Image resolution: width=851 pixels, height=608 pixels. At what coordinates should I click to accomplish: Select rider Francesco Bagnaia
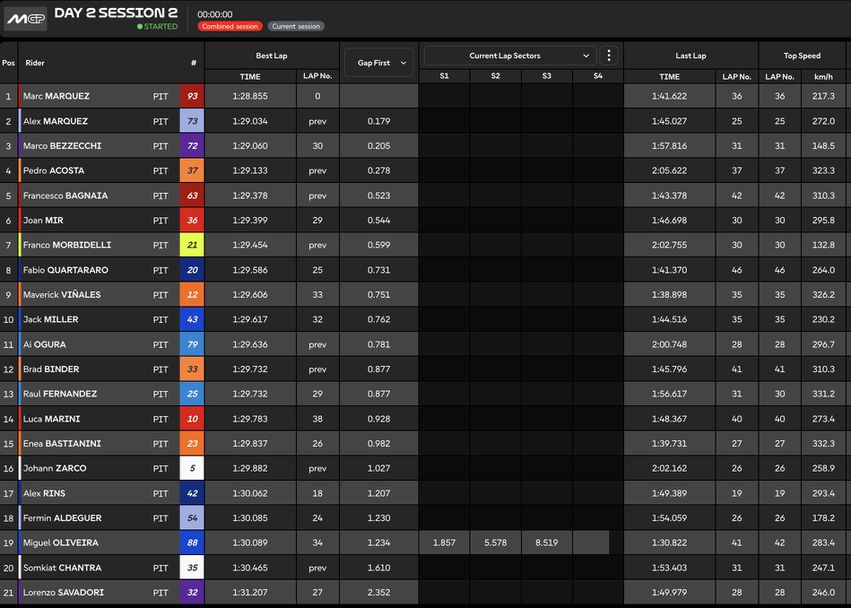(x=65, y=196)
